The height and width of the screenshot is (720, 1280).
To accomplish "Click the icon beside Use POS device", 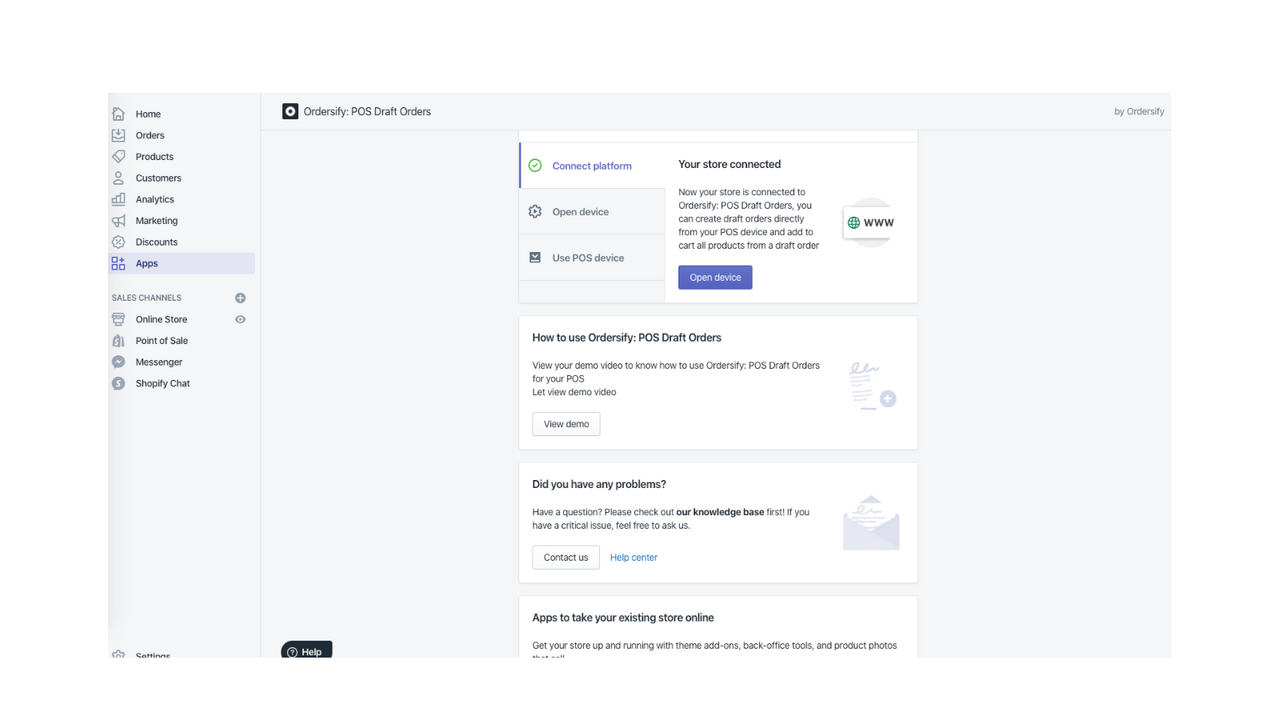I will click(x=535, y=257).
